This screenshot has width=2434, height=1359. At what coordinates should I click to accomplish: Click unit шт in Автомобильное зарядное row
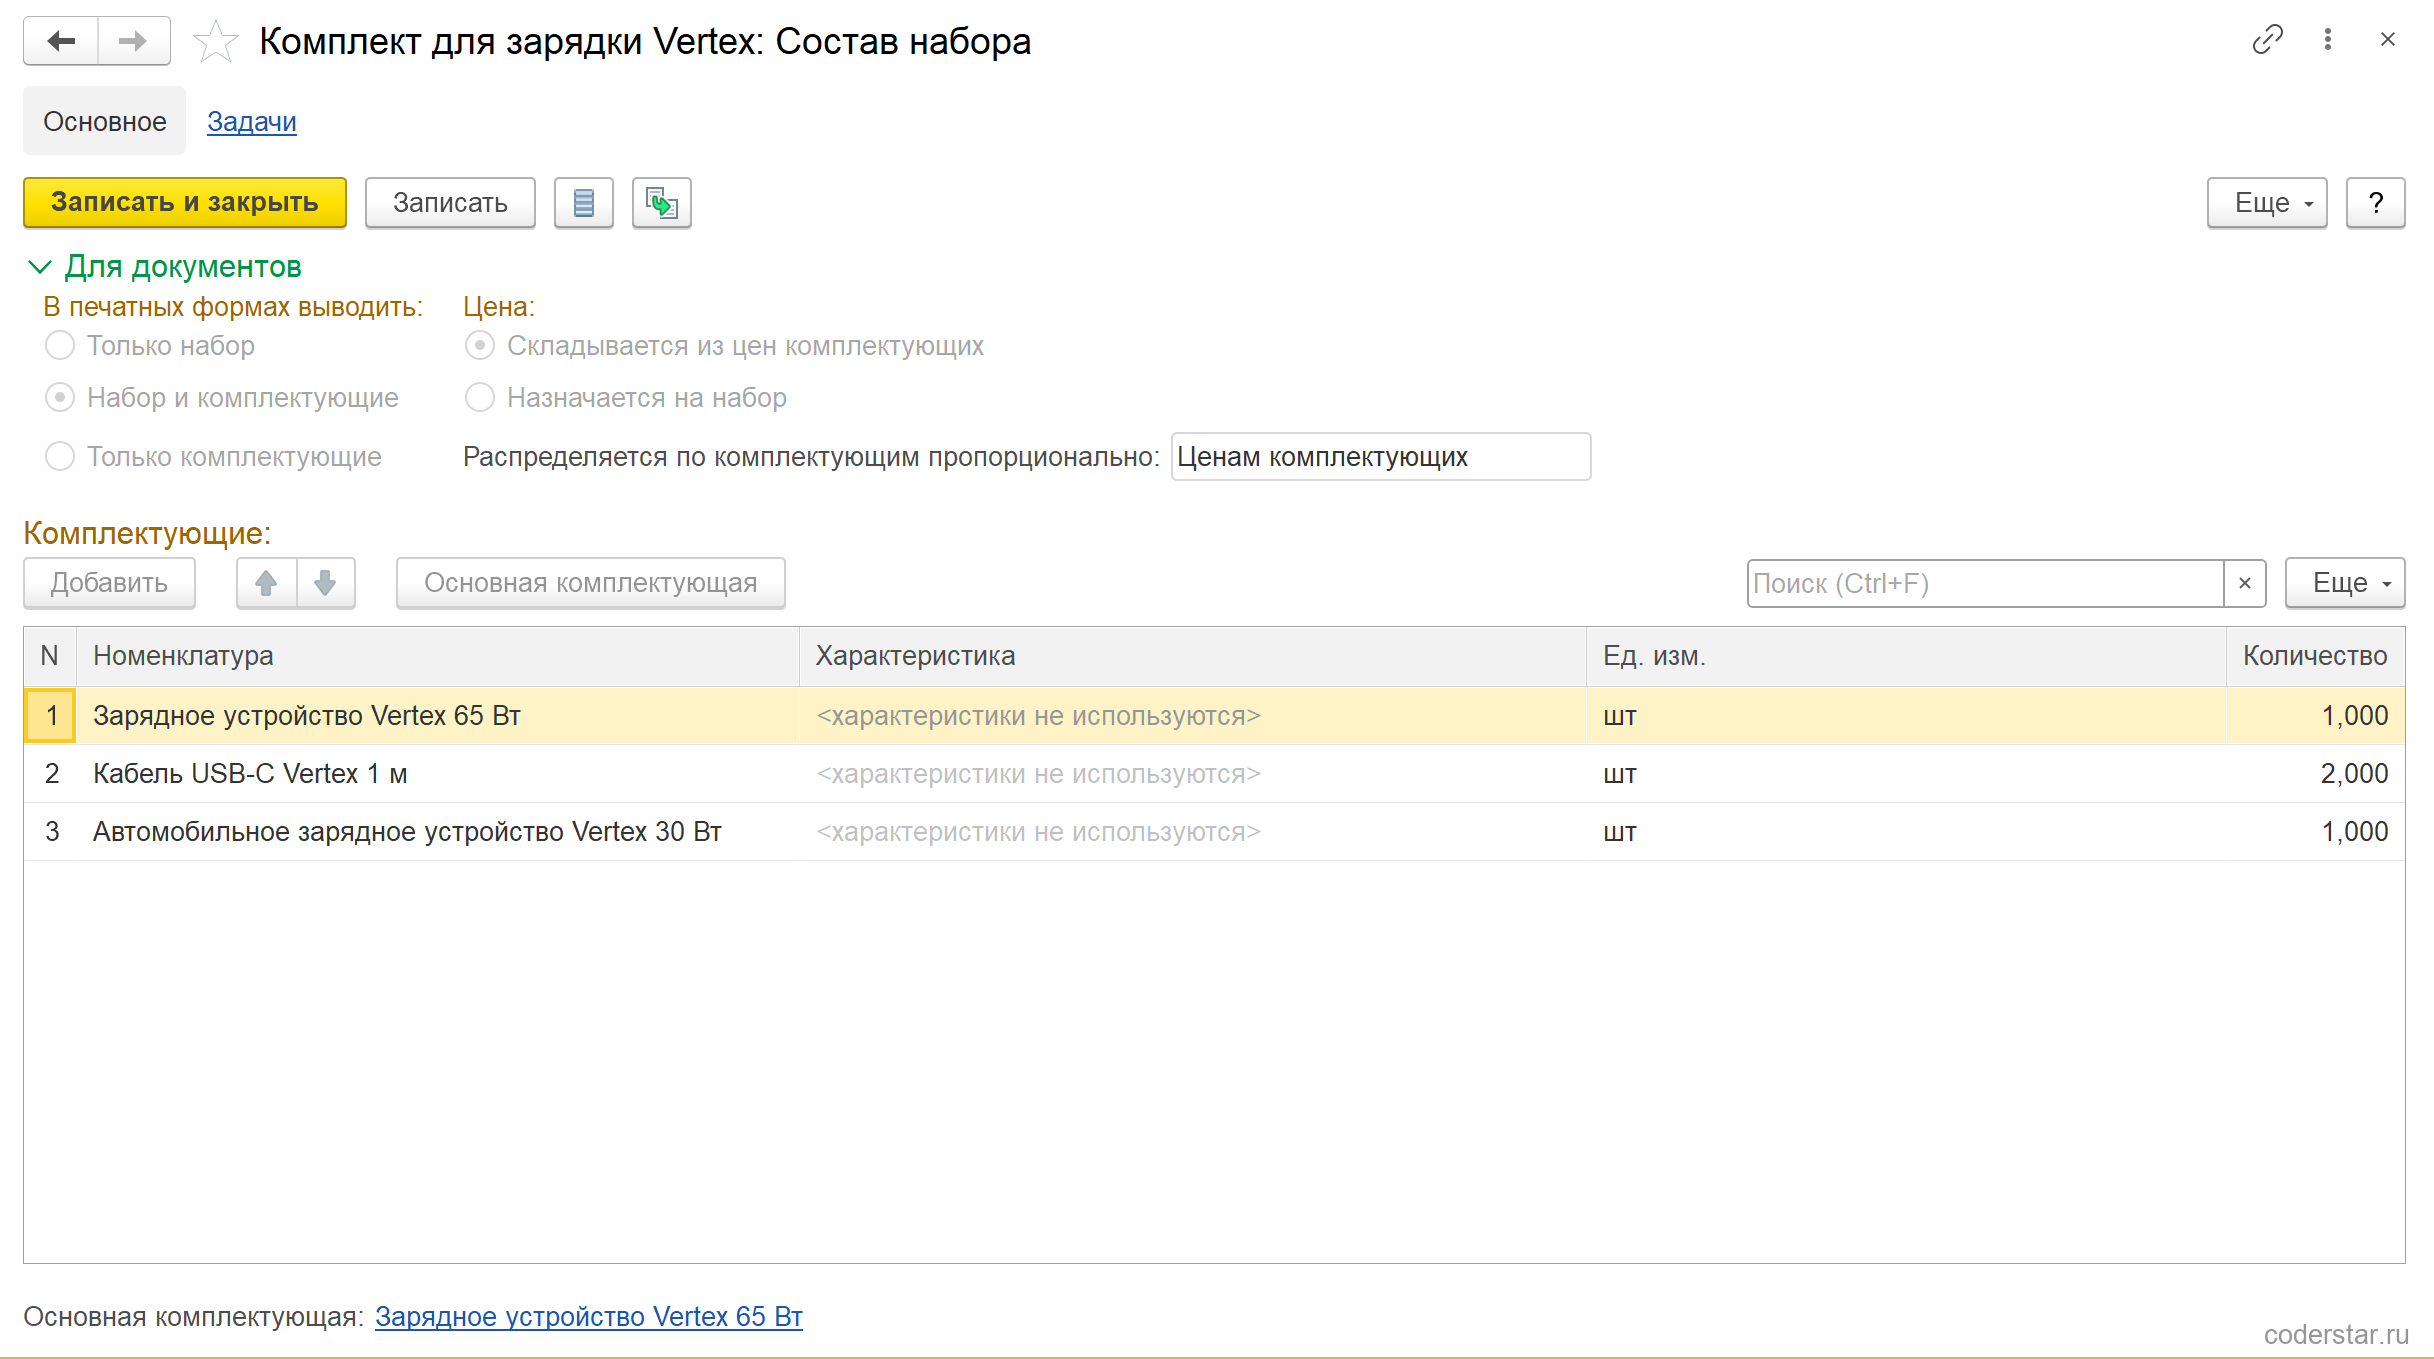tap(1907, 832)
